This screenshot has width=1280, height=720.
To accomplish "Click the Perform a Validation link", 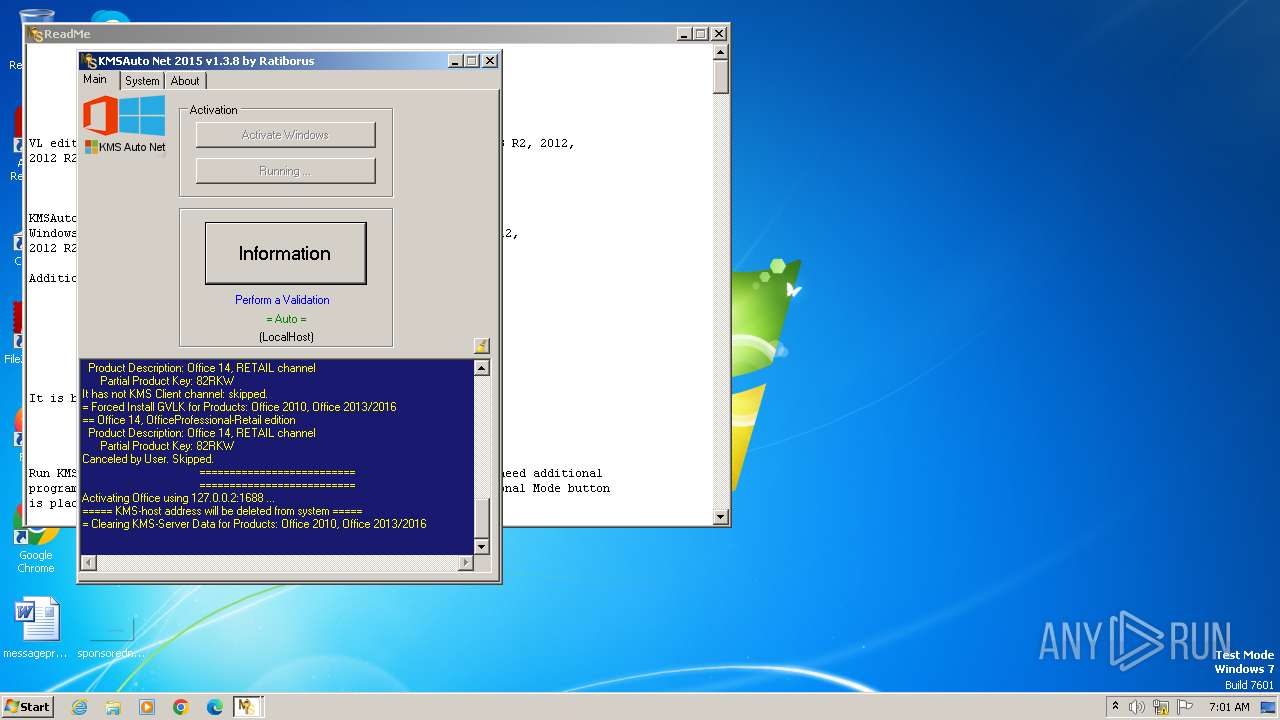I will coord(282,300).
